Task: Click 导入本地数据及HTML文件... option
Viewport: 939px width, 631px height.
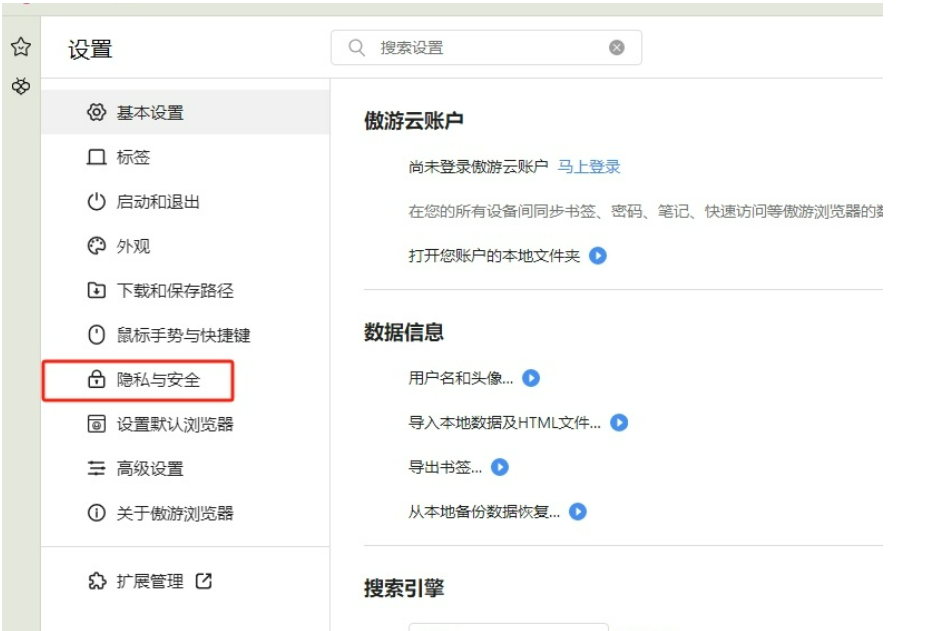Action: pyautogui.click(x=504, y=423)
